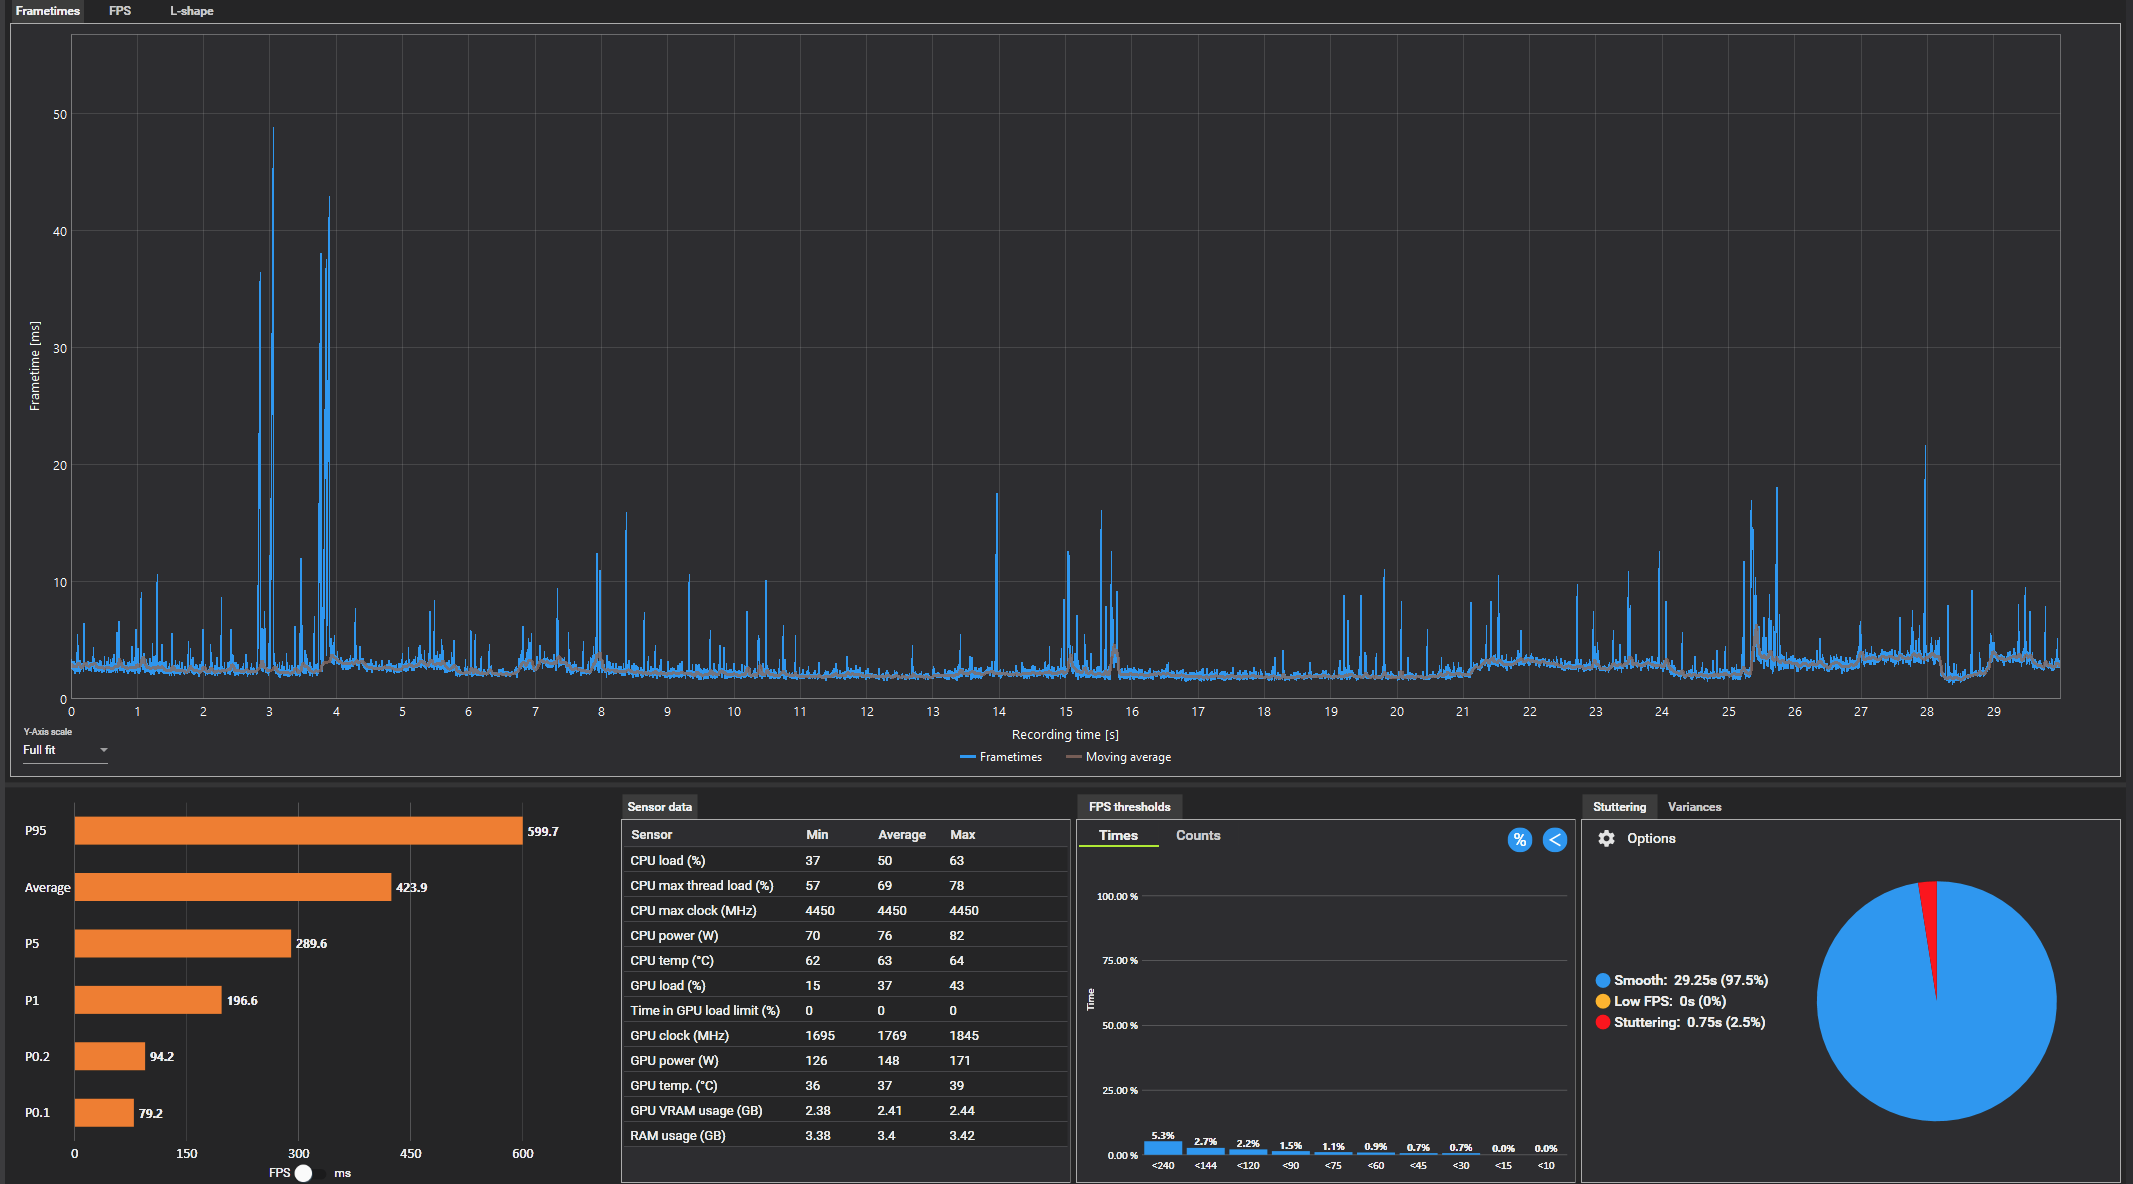Select the FPS thresholds tab
This screenshot has width=2133, height=1184.
click(1129, 806)
